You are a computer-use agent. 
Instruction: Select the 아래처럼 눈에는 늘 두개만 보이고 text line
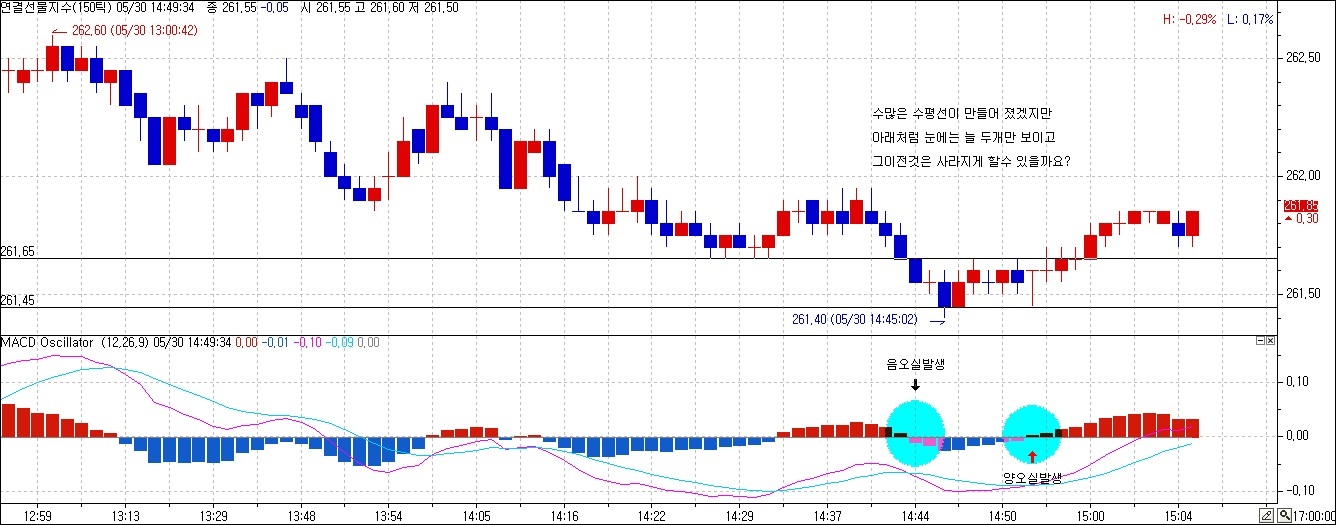(963, 137)
